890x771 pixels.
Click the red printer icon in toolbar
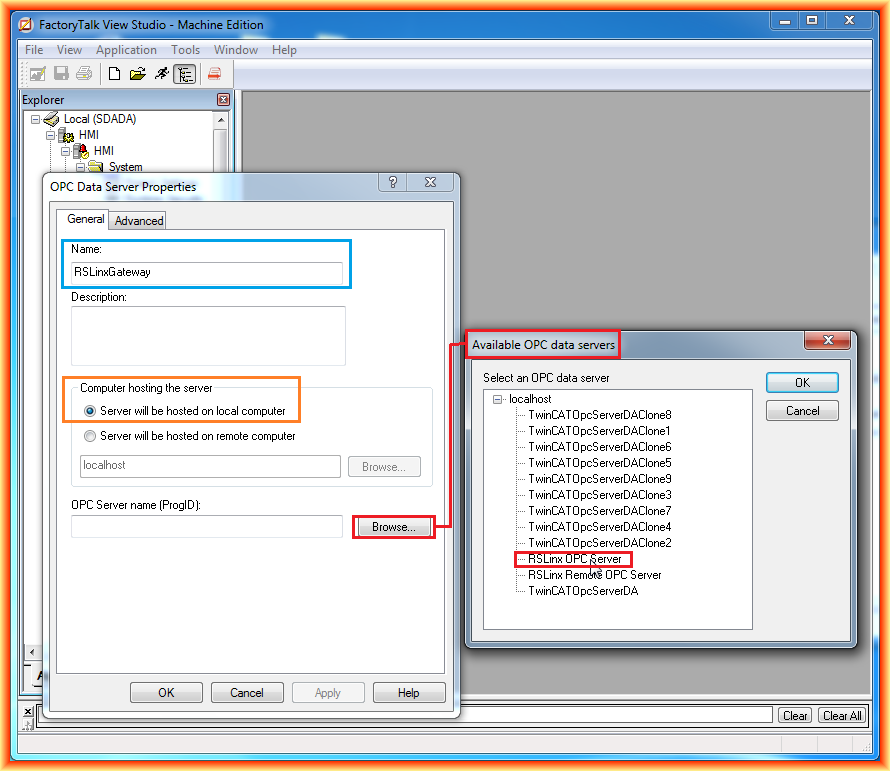214,74
